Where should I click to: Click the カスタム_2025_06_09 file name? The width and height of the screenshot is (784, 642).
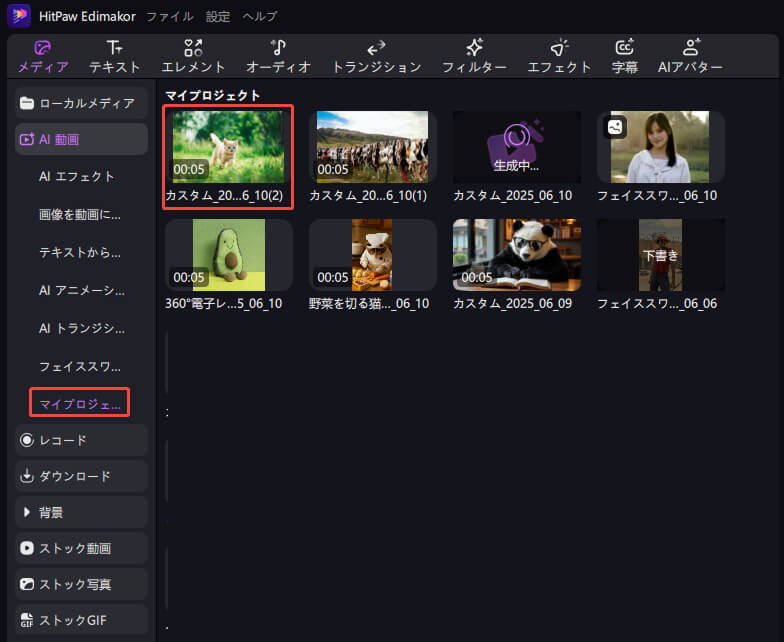[512, 303]
